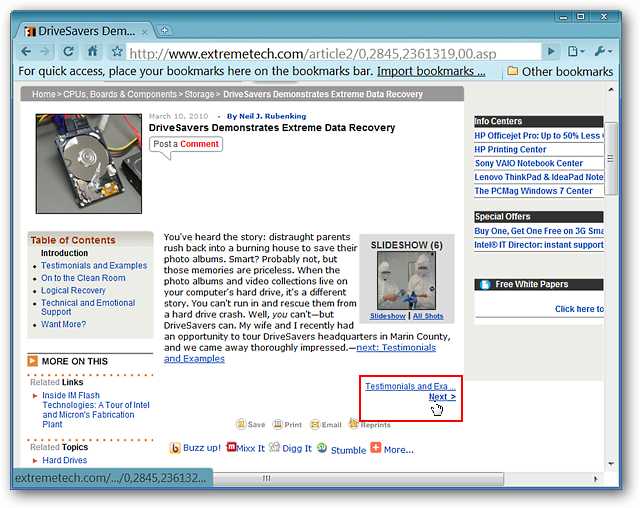Share via Mixx It icon
640x508 pixels.
[231, 447]
